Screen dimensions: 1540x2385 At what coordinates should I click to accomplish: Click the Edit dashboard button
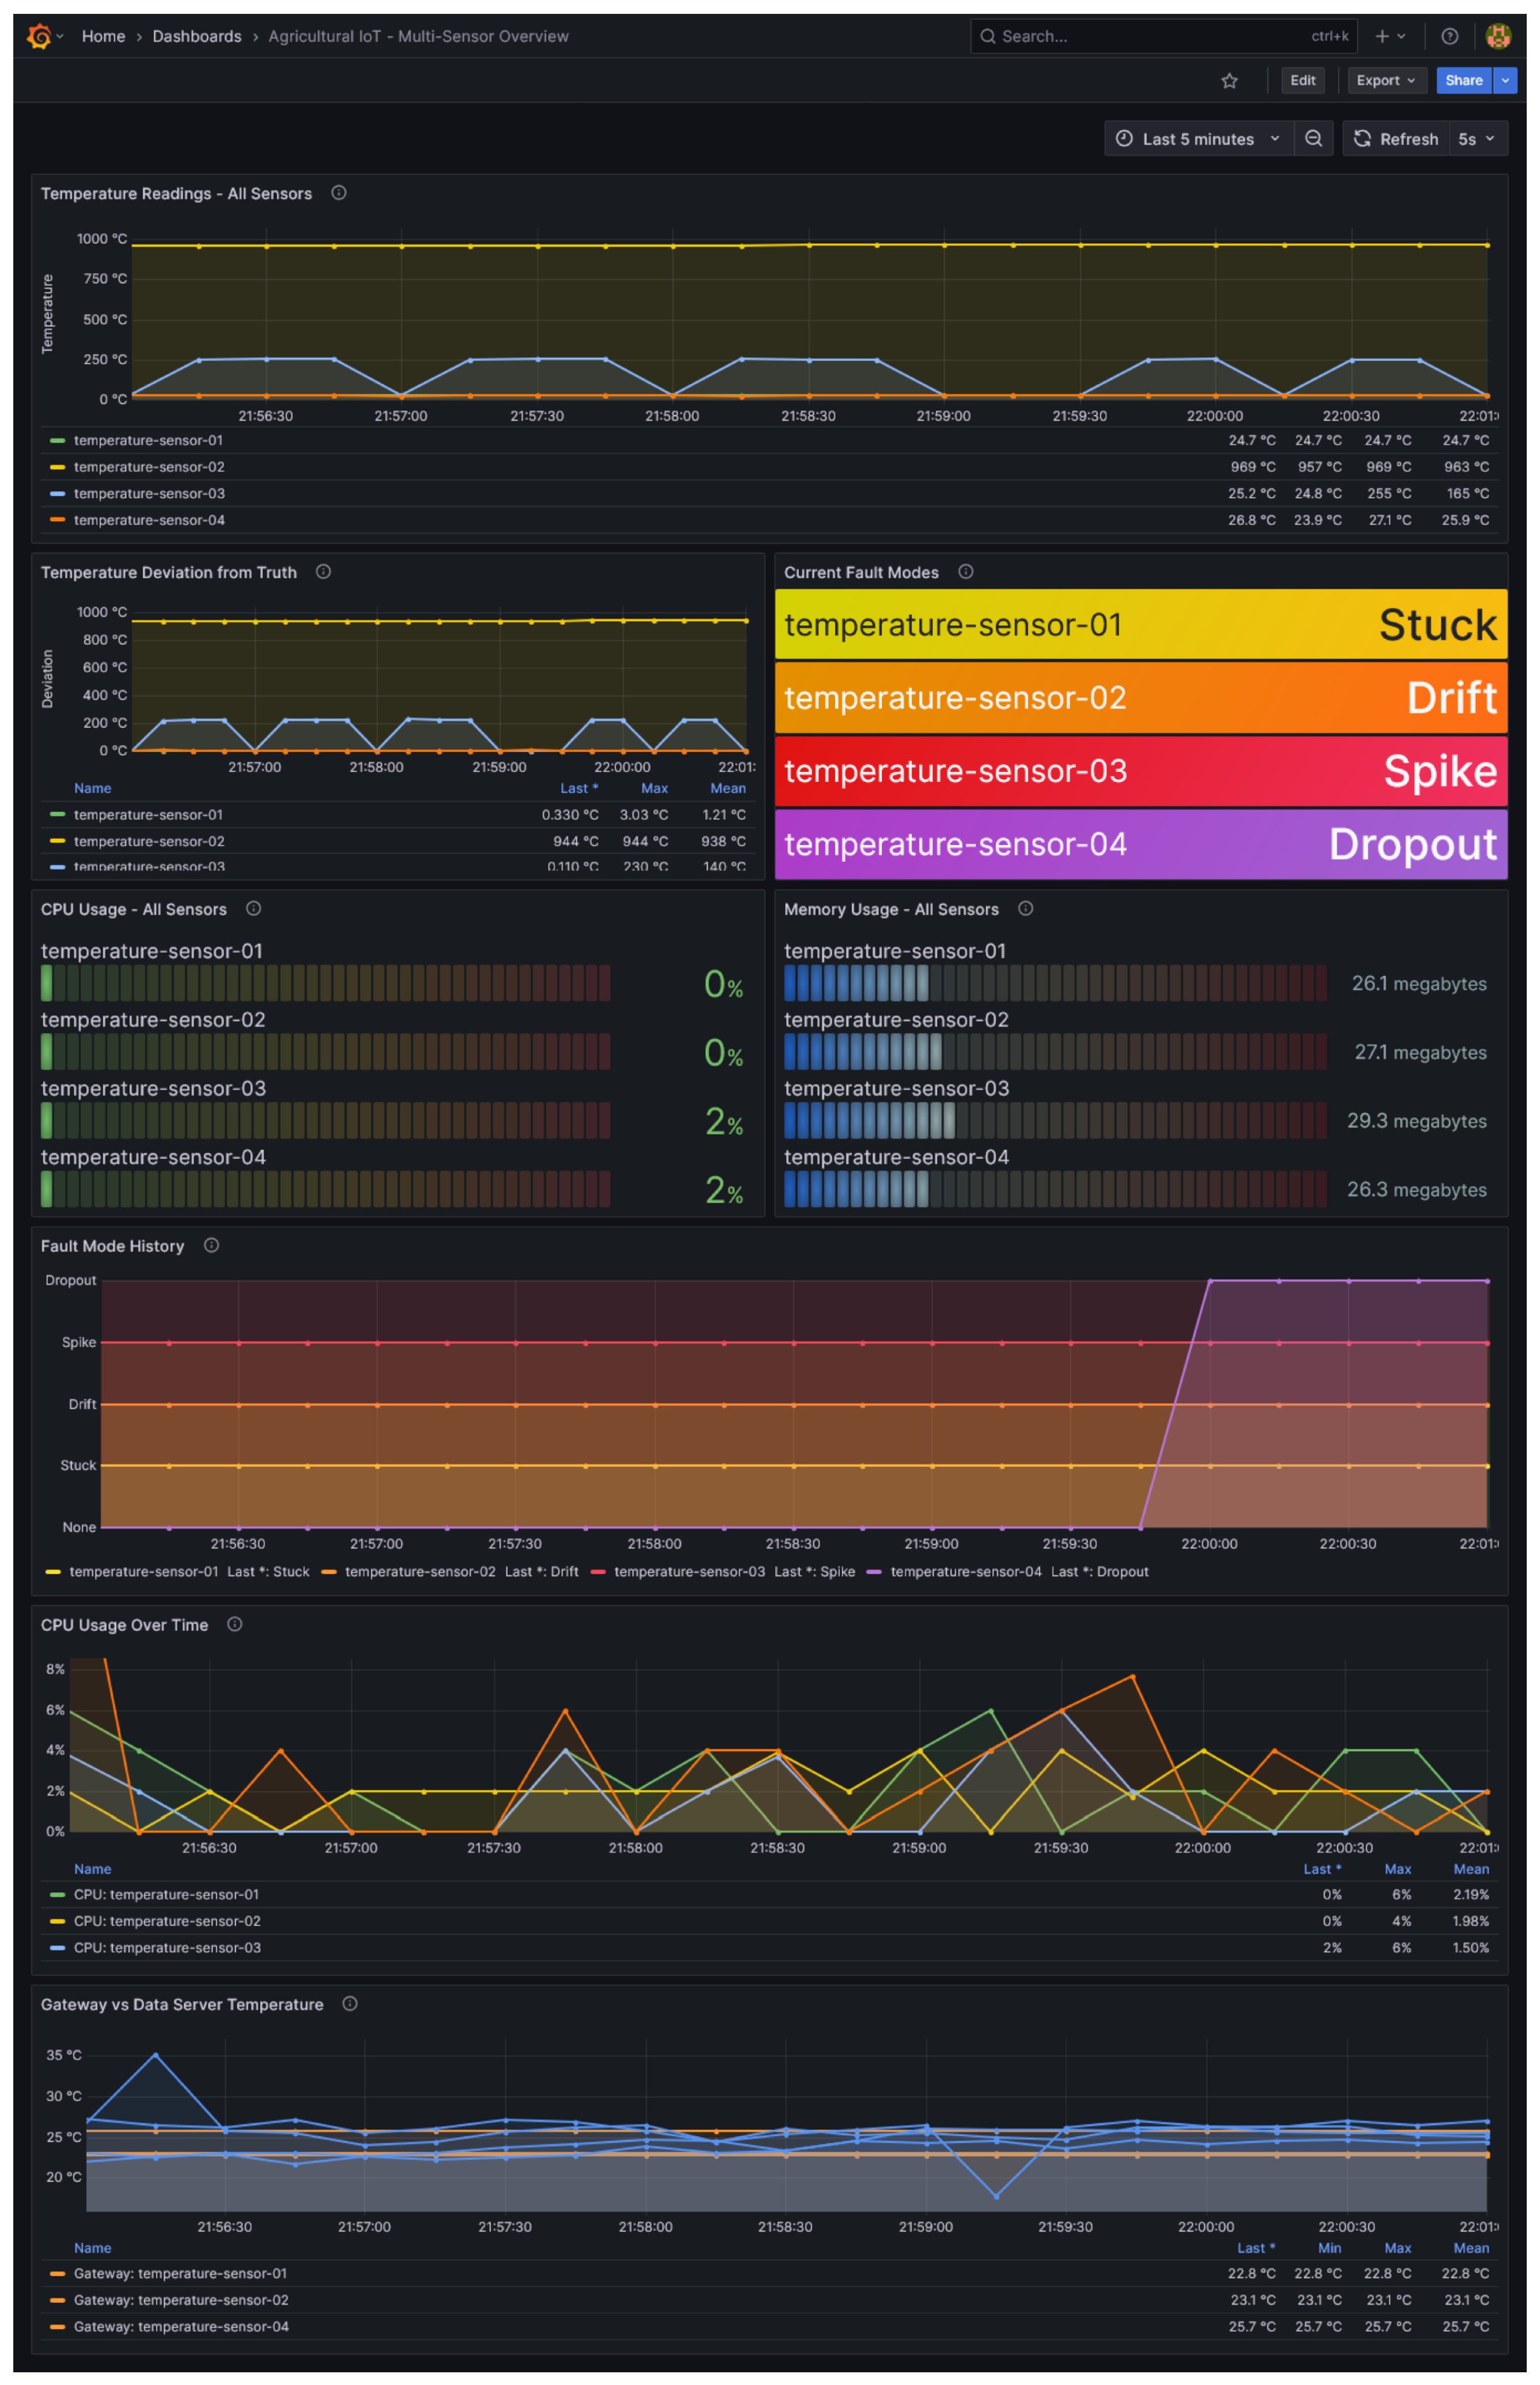(x=1302, y=81)
